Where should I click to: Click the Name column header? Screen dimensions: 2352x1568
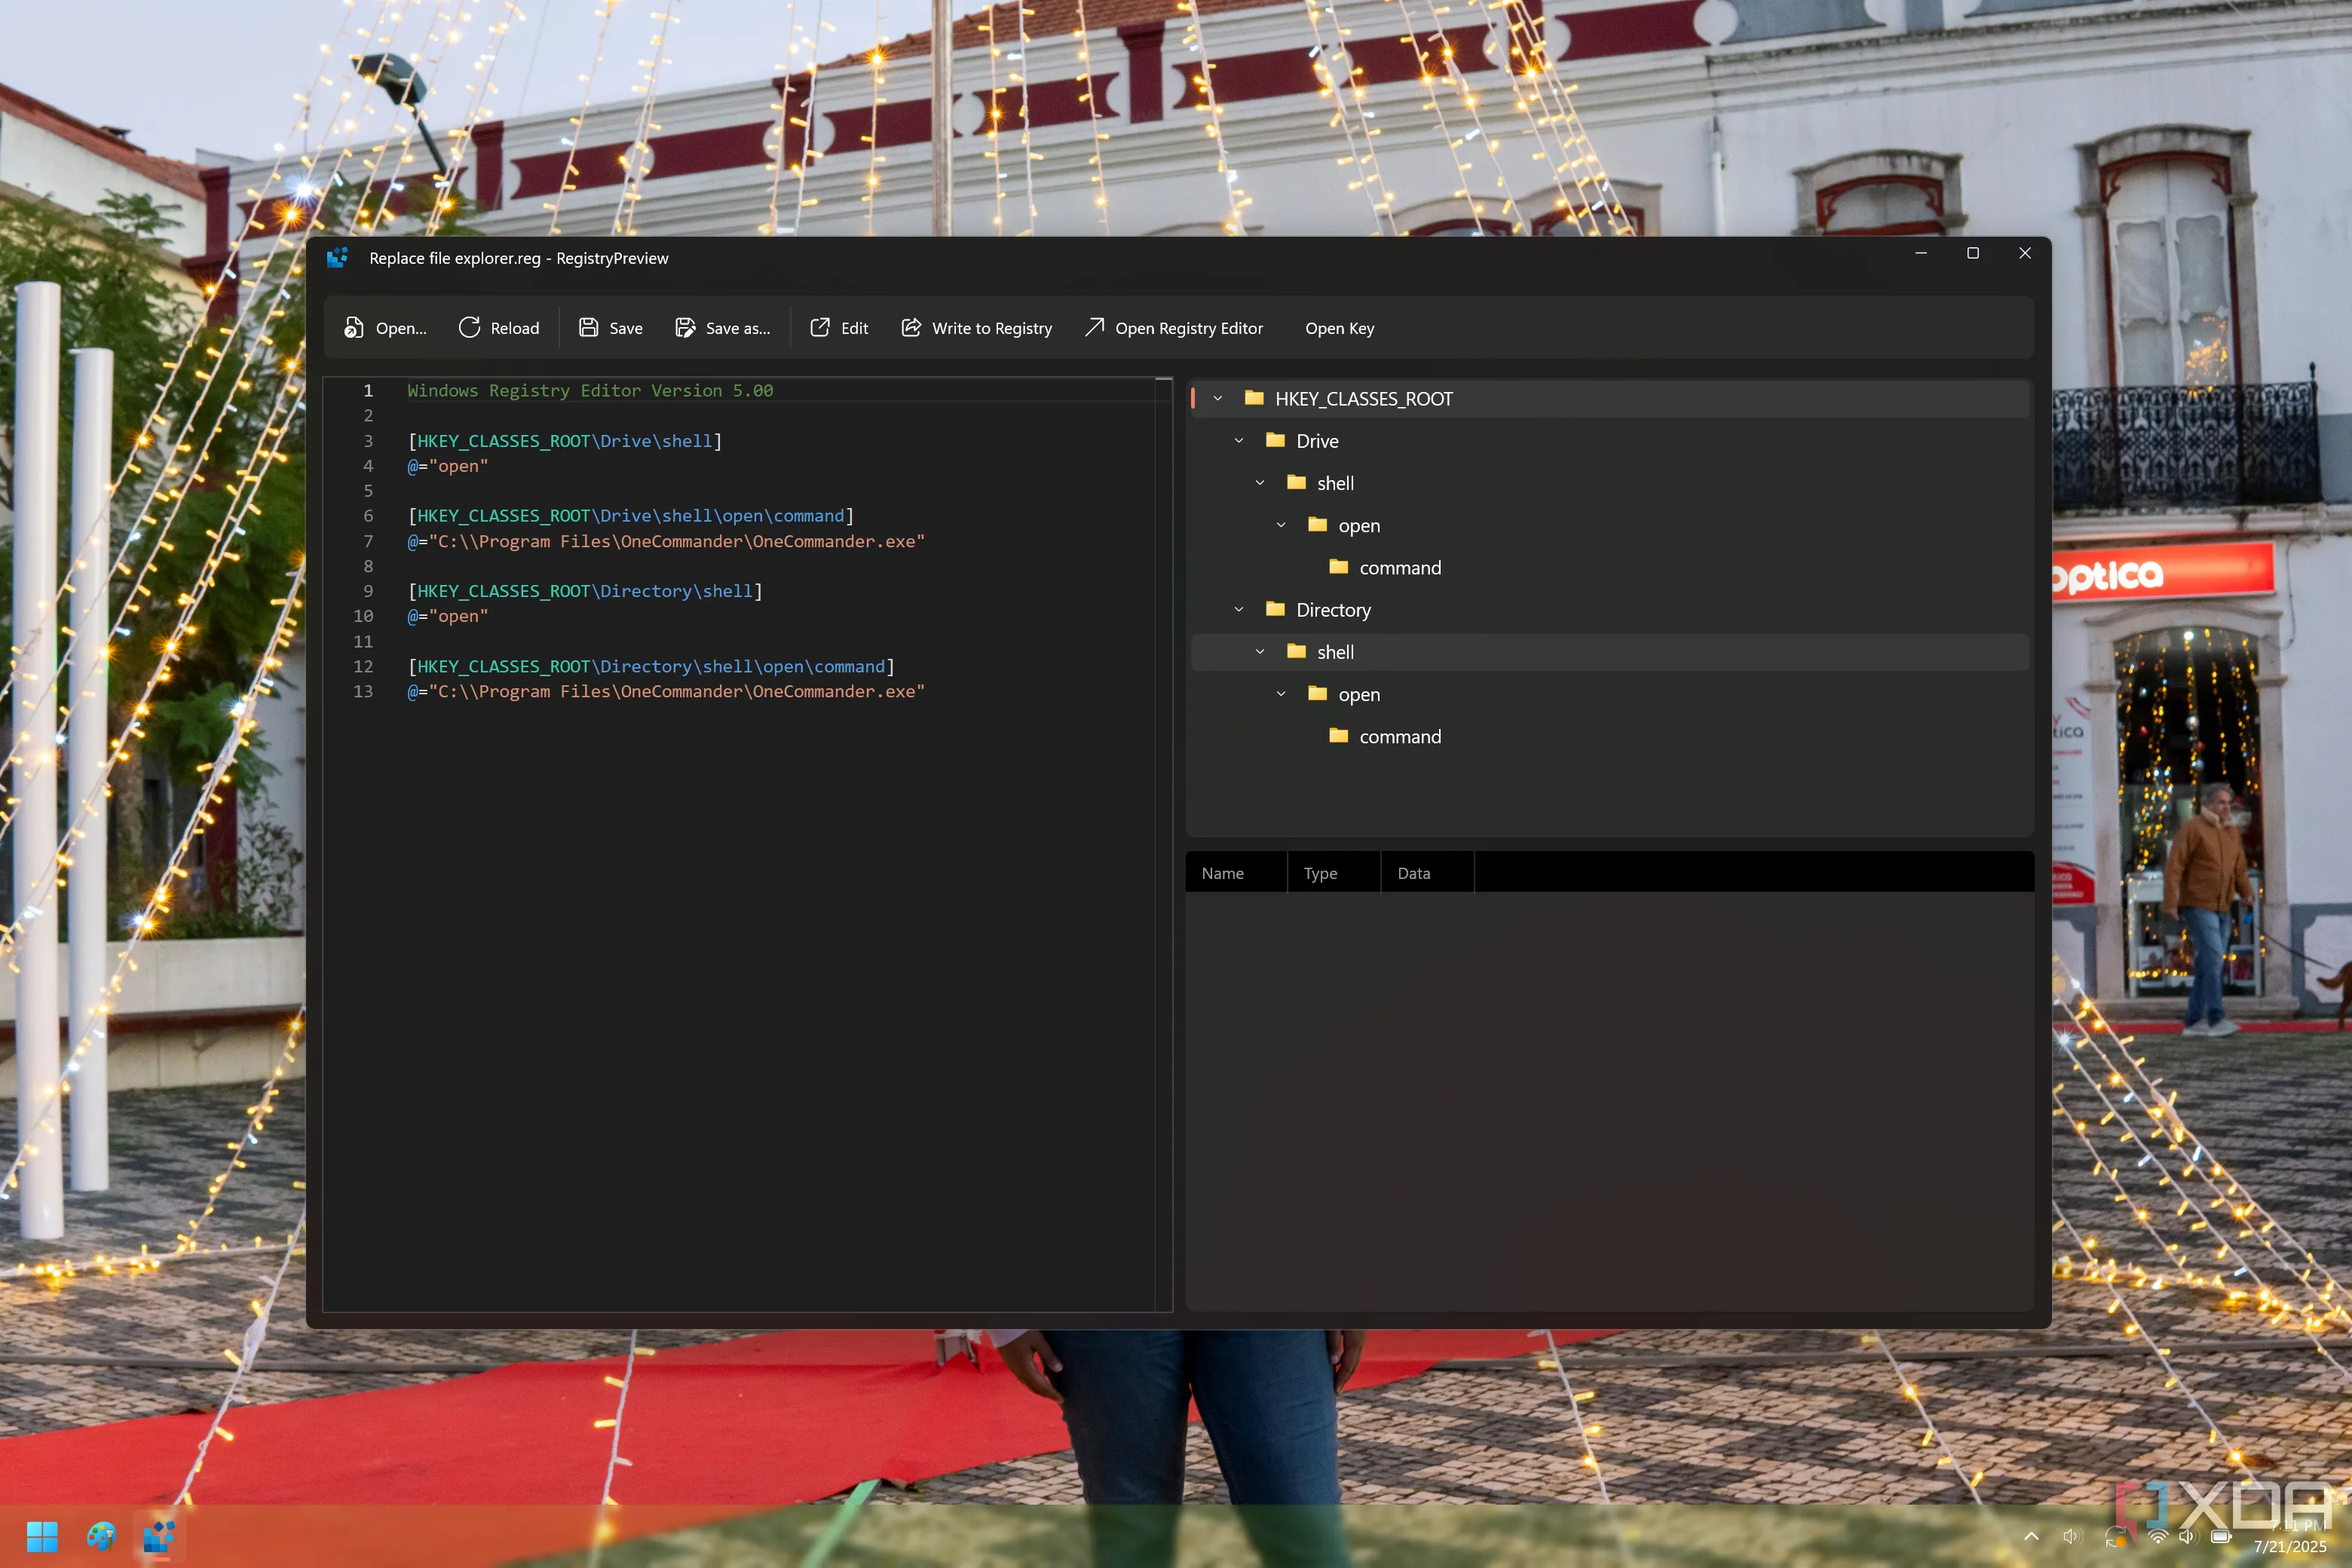tap(1223, 873)
